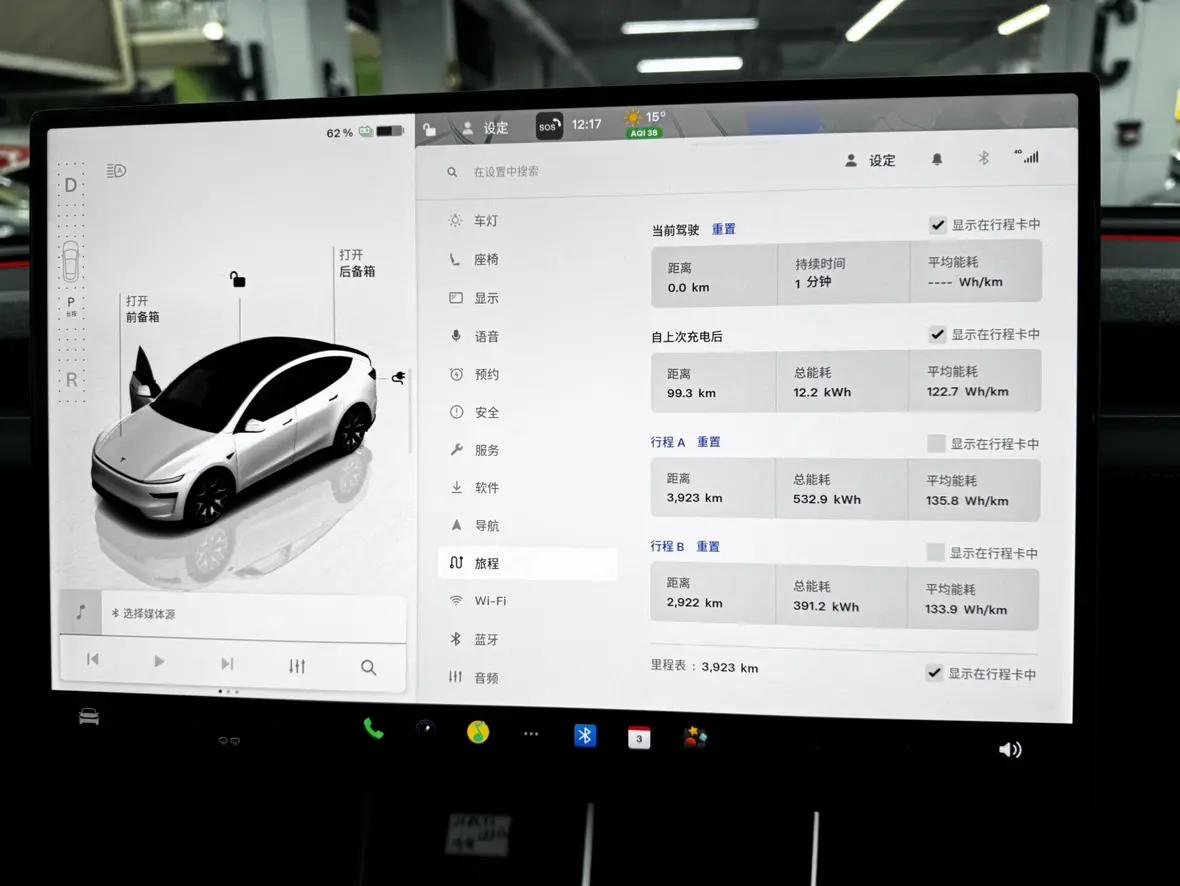
Task: Tap the unlock padlock above the car
Action: (x=237, y=279)
